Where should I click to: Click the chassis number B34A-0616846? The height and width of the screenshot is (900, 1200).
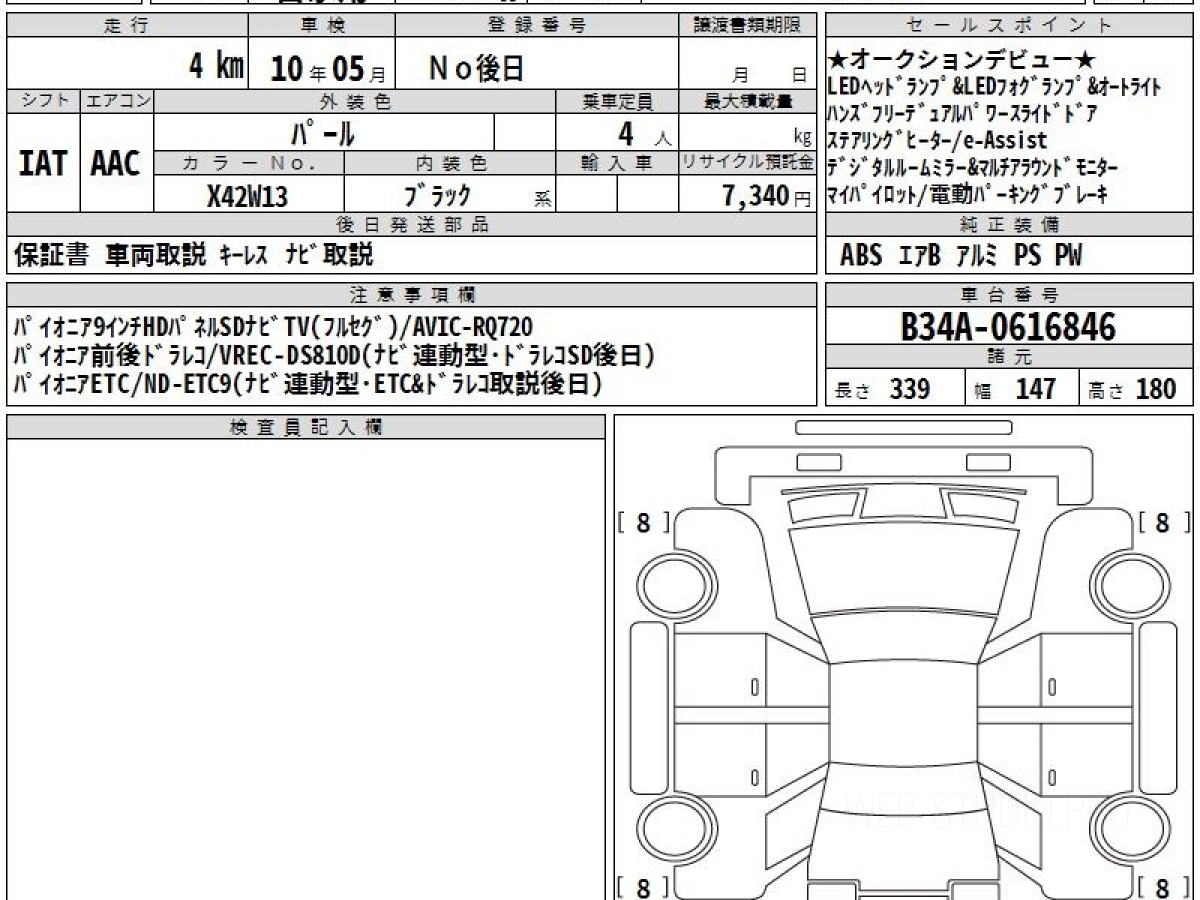tap(1008, 326)
